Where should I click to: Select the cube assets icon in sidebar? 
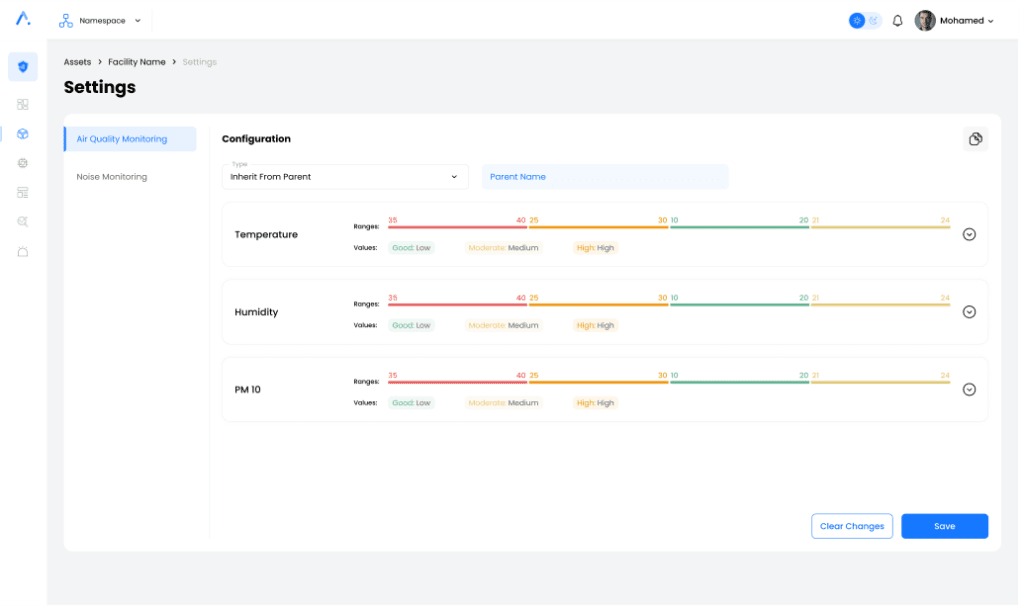(23, 134)
